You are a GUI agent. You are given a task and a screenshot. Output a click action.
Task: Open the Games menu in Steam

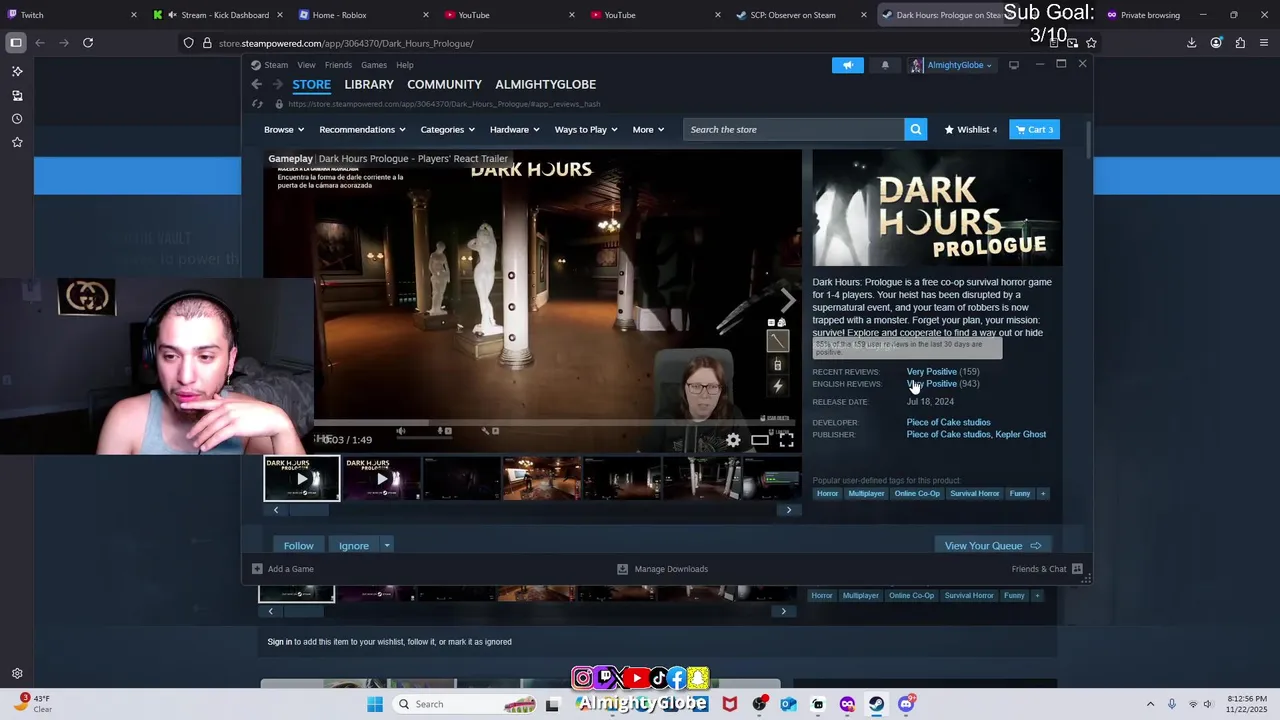pyautogui.click(x=374, y=65)
